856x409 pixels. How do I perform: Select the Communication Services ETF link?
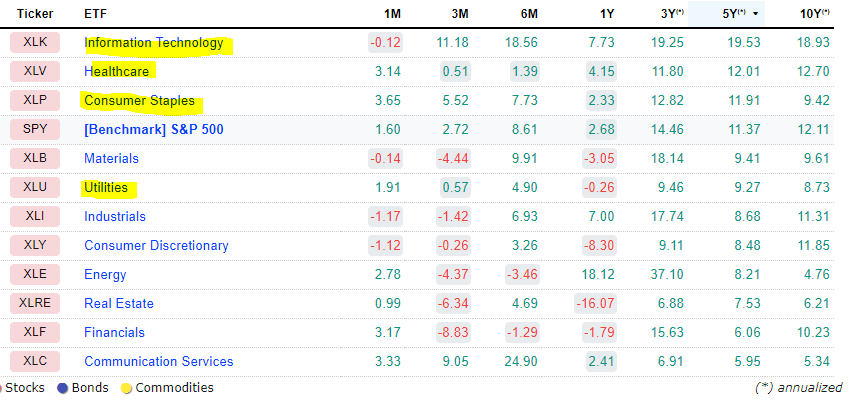coord(158,362)
